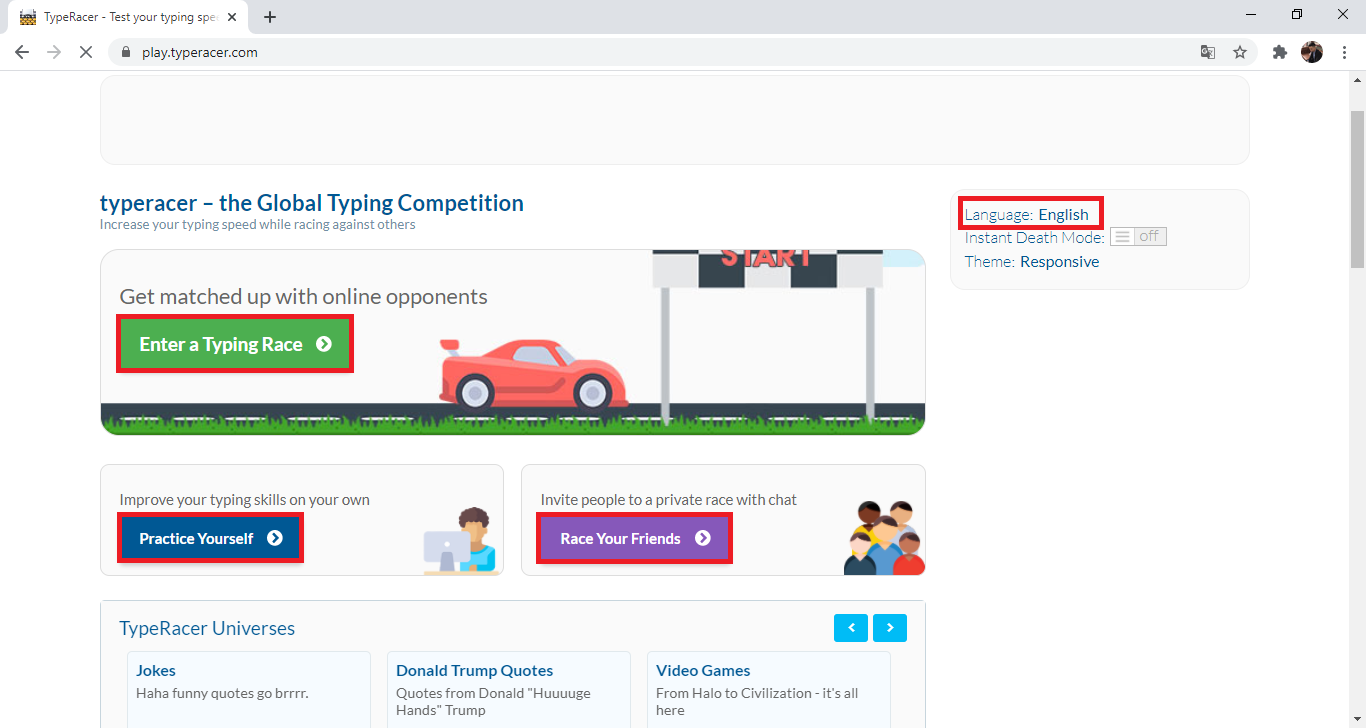This screenshot has height=728, width=1366.
Task: Select the TypeRacer browser tab
Action: tap(130, 17)
